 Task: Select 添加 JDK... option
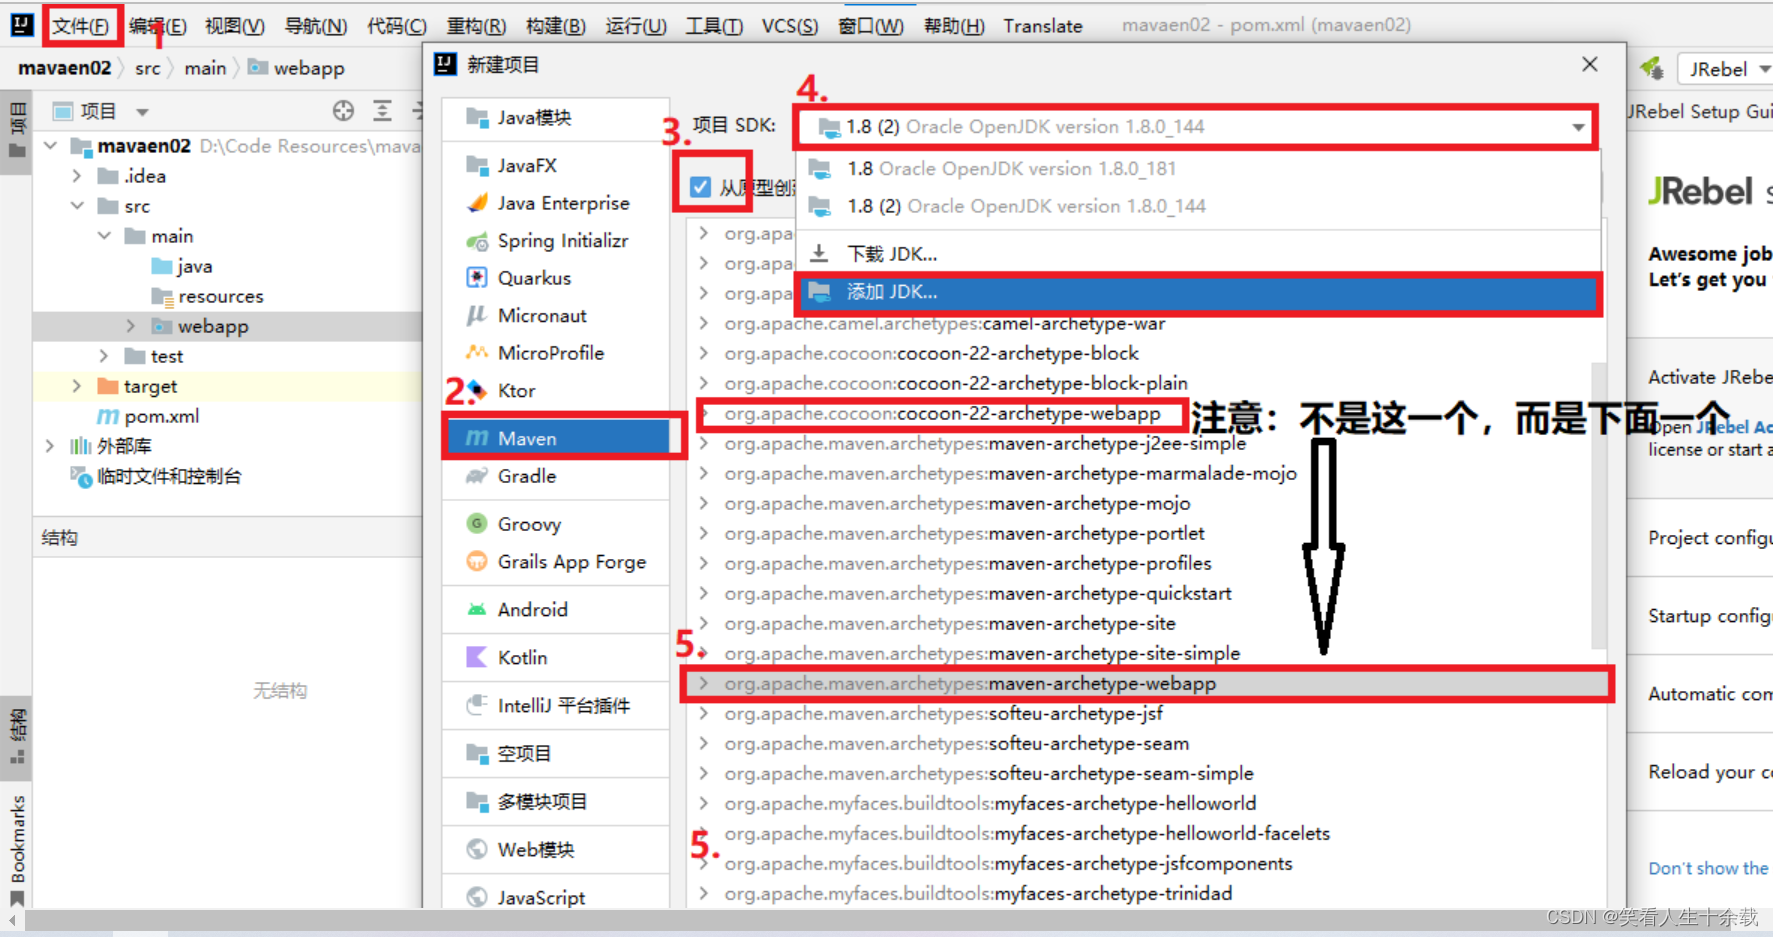1198,292
